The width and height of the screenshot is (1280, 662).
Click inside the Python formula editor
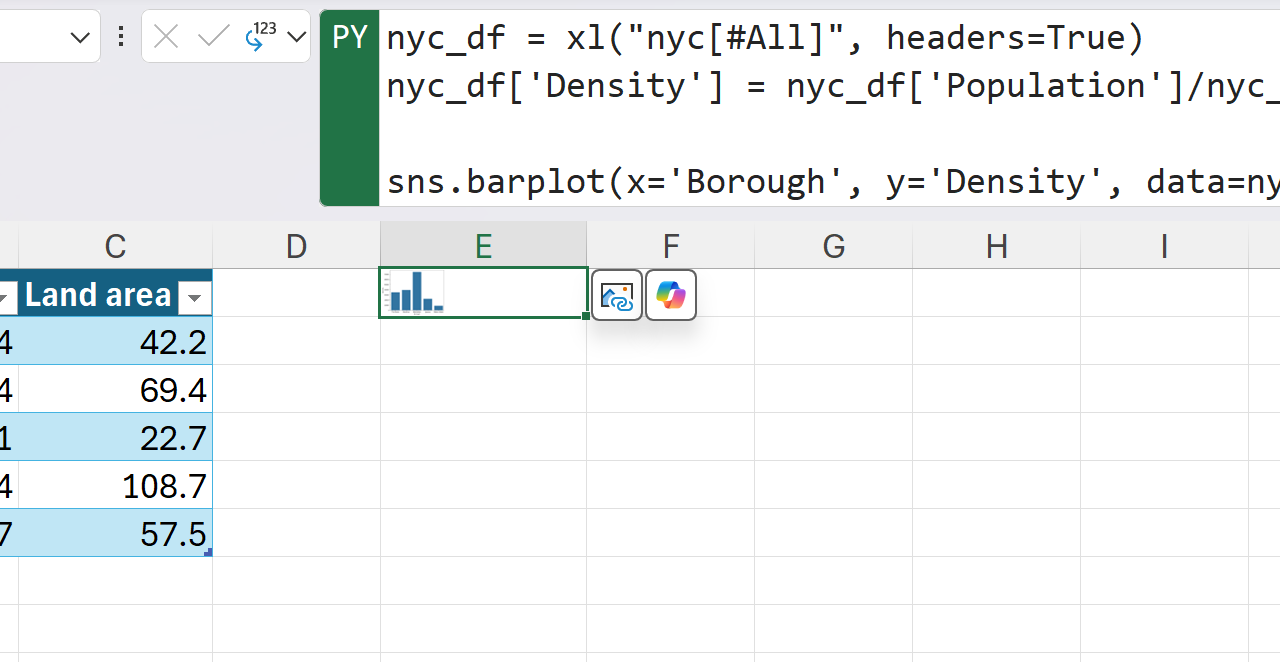click(x=830, y=108)
